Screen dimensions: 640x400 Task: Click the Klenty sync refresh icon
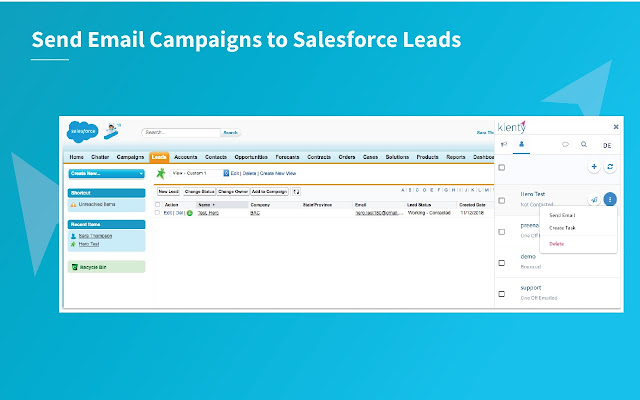tap(610, 167)
